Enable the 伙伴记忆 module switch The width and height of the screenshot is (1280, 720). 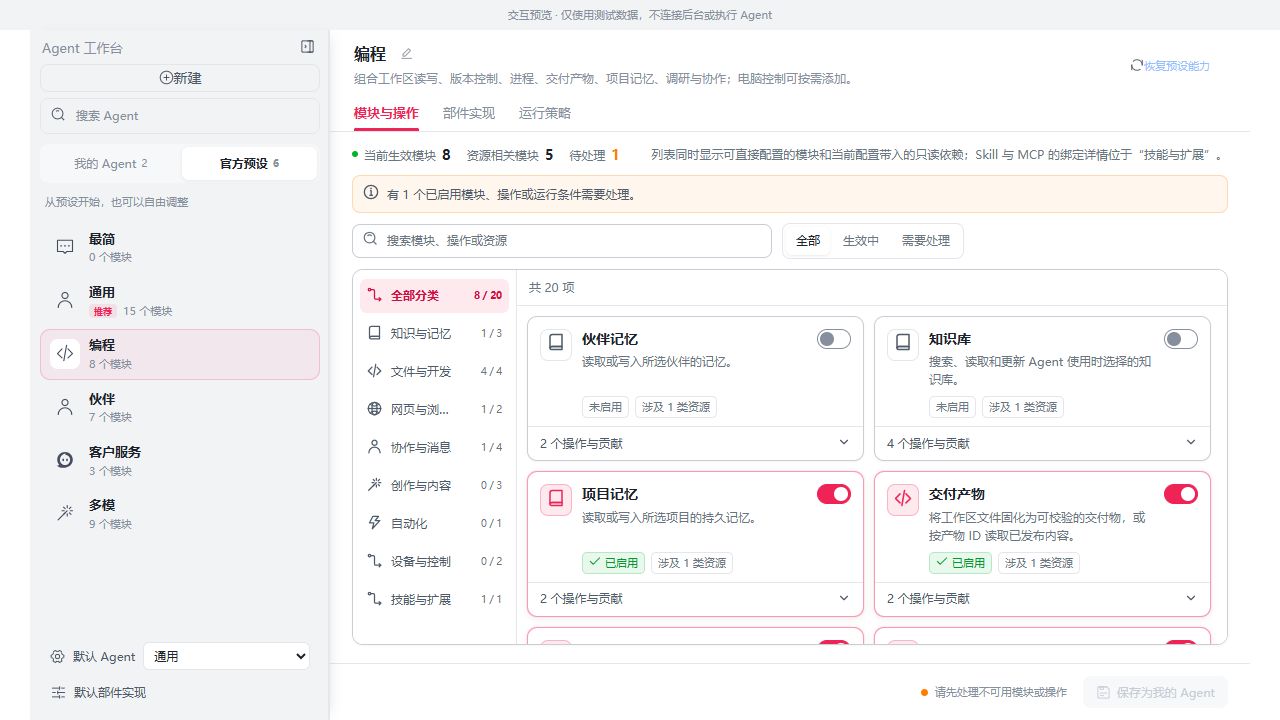tap(834, 339)
